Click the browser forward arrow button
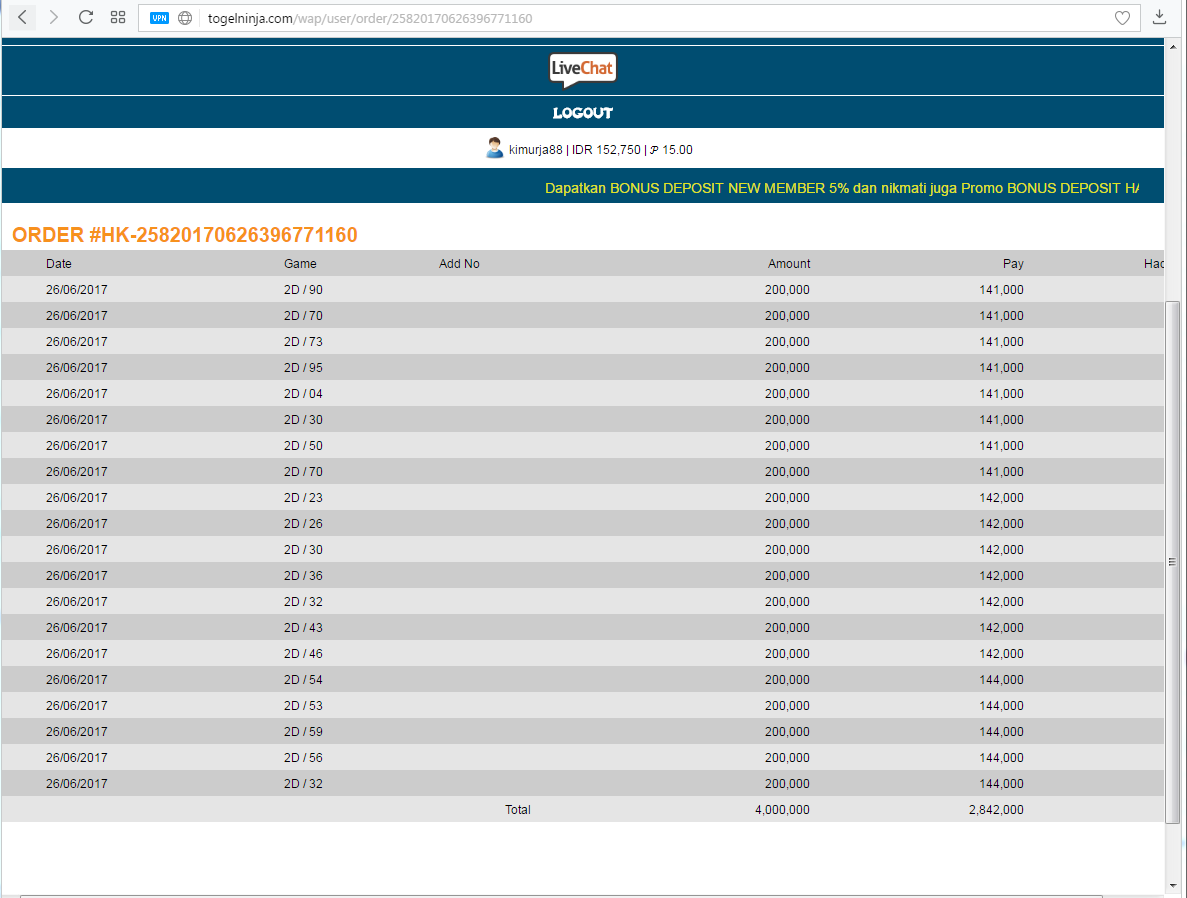Viewport: 1187px width, 898px height. 54,17
